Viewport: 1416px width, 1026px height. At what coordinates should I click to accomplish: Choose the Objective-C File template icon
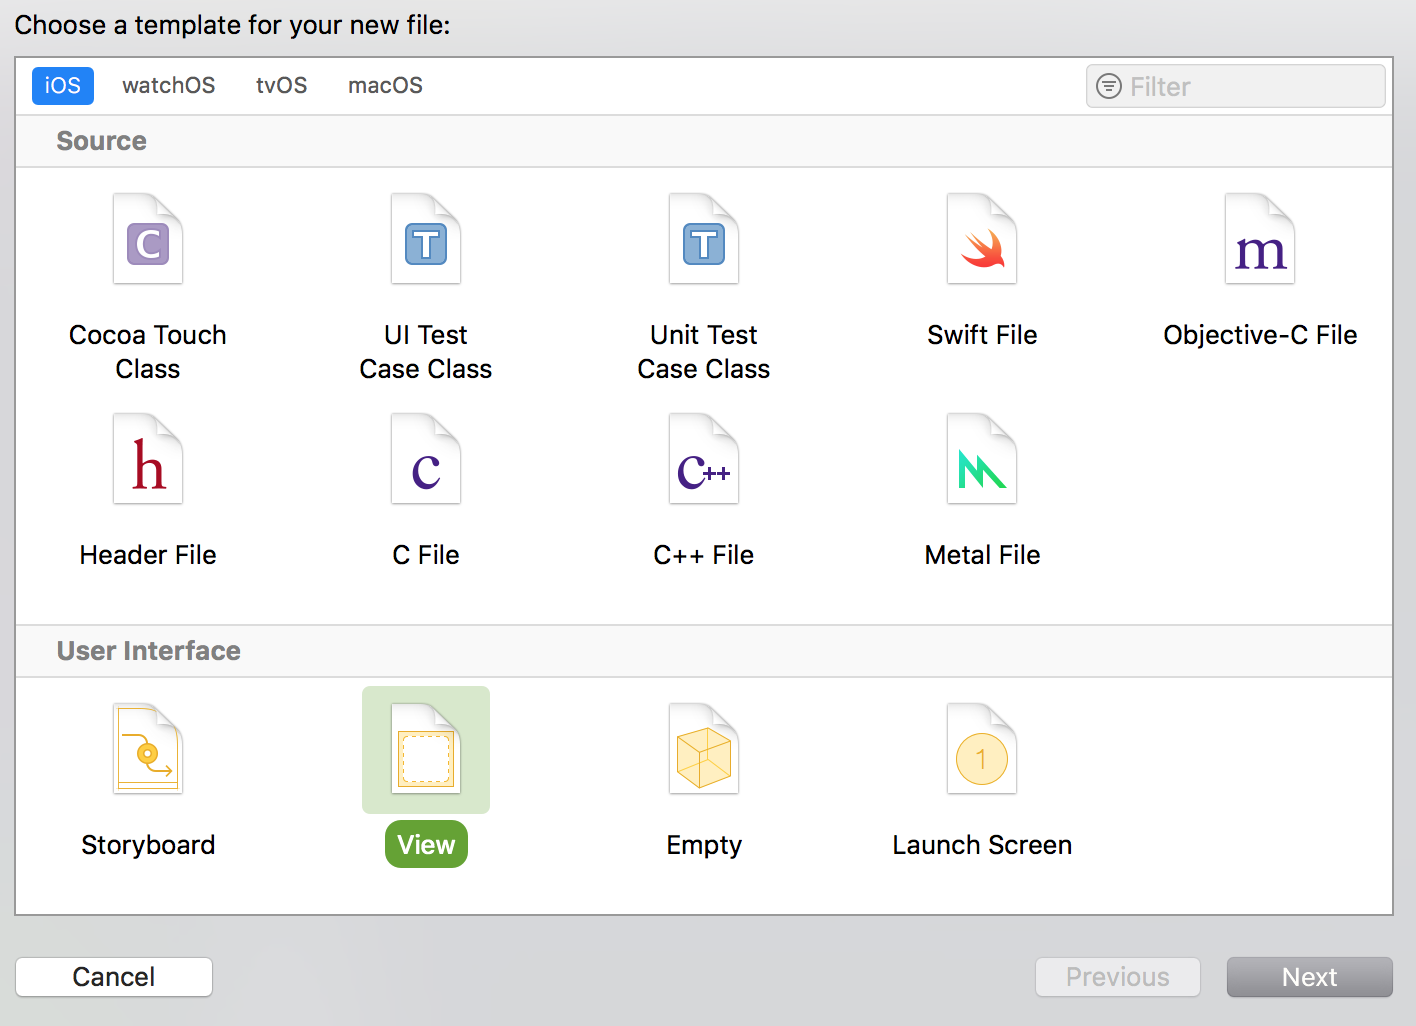pyautogui.click(x=1260, y=240)
